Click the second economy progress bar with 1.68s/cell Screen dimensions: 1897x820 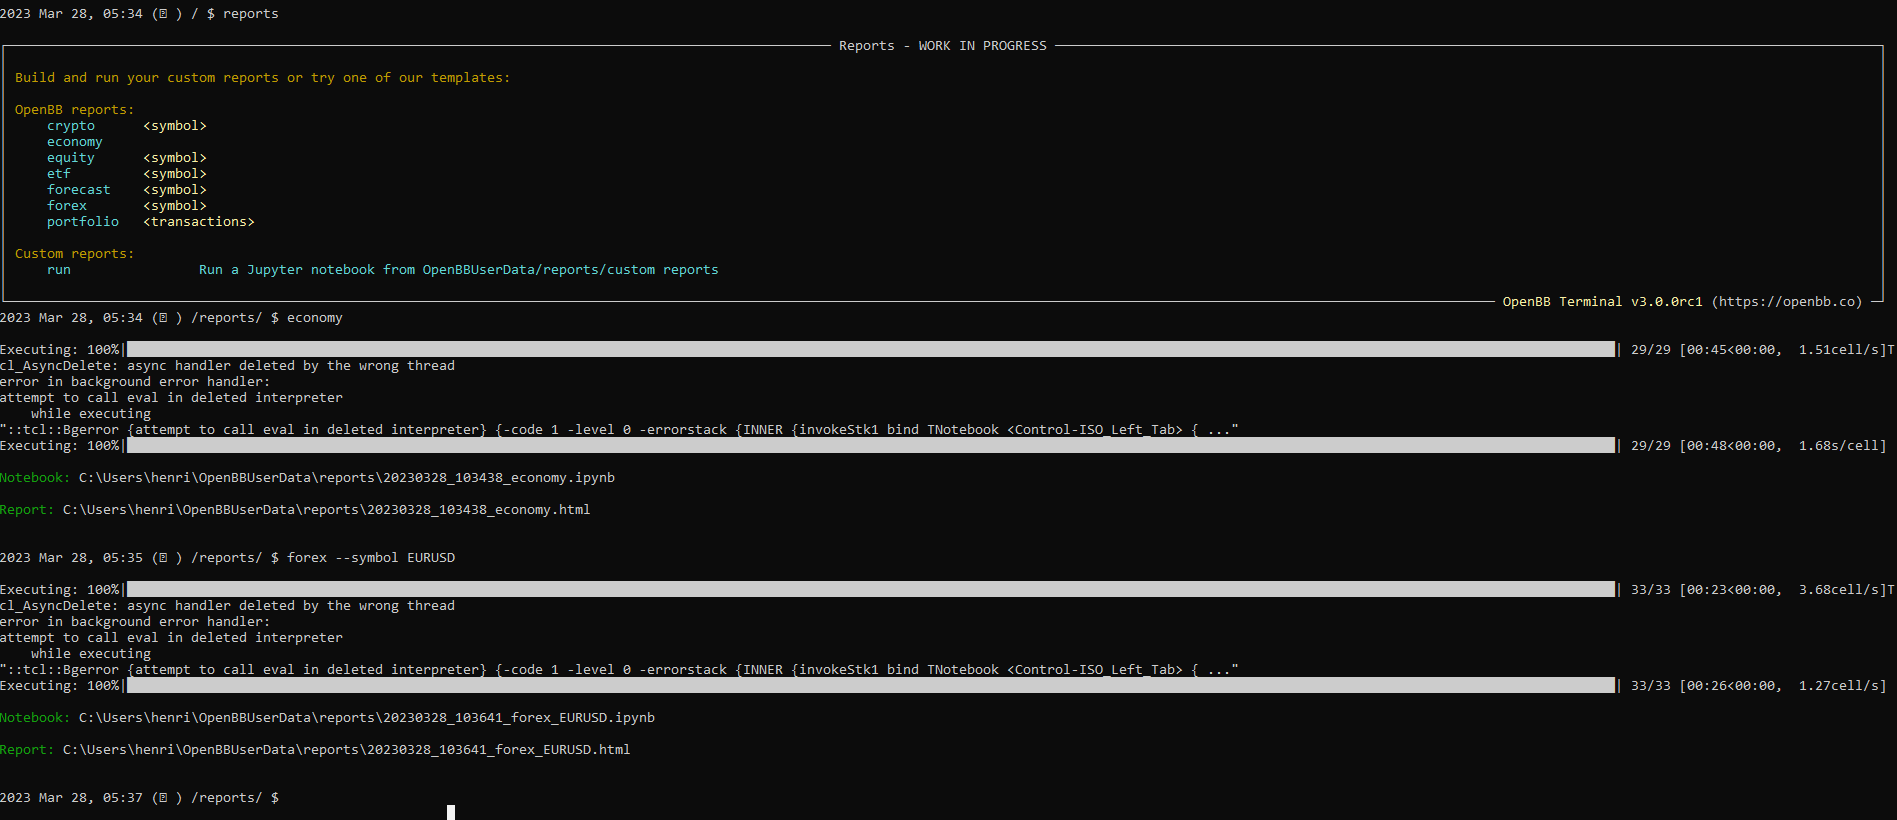click(x=870, y=446)
